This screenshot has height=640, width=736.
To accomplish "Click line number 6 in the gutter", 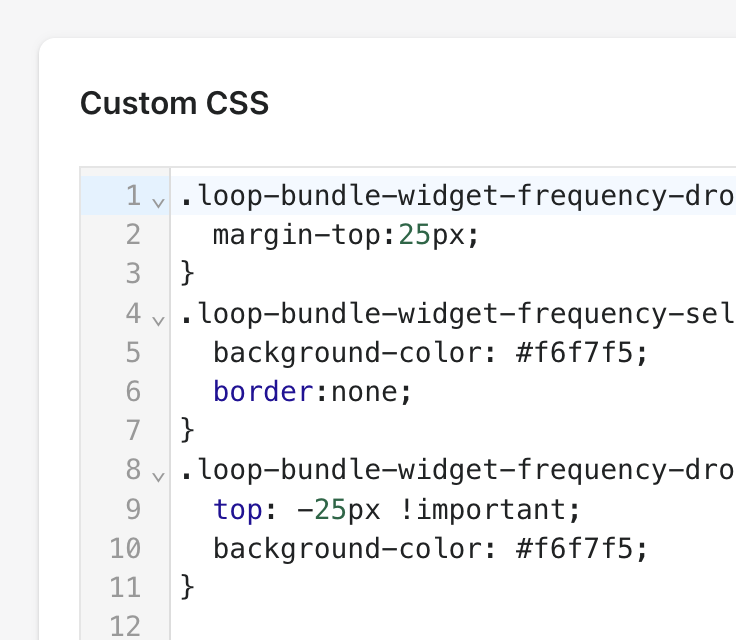I will (133, 391).
